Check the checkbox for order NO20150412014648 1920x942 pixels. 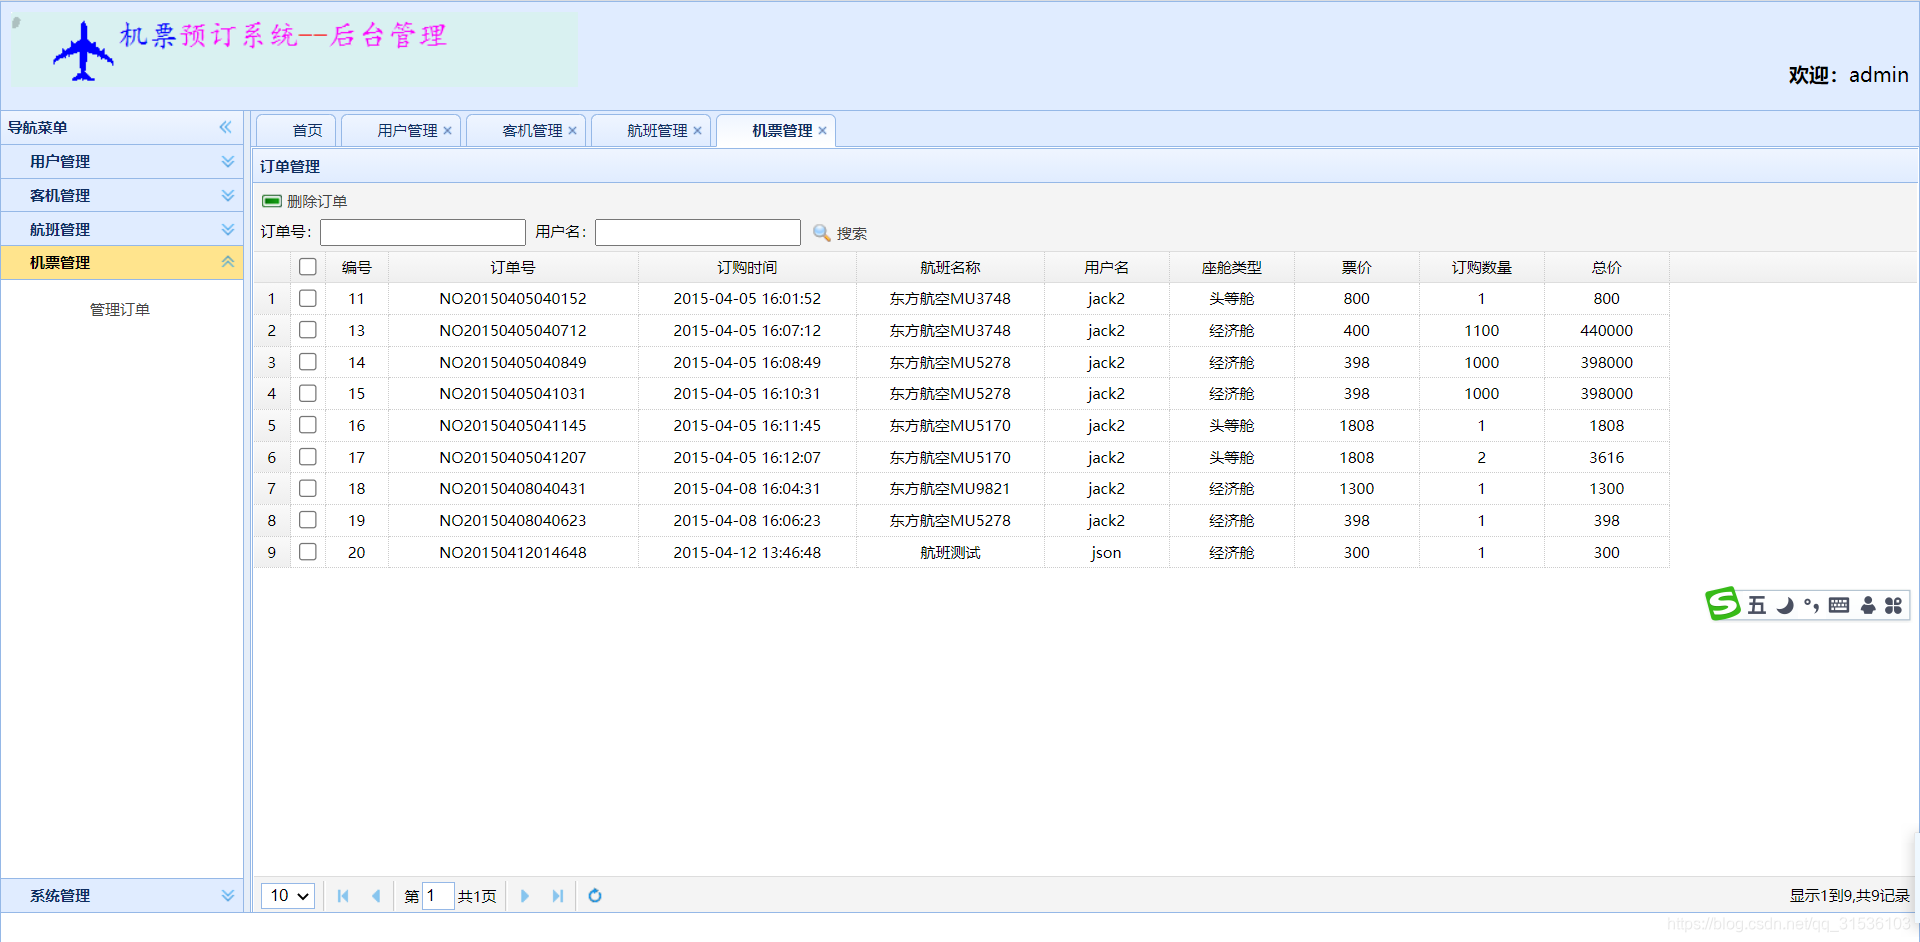click(x=307, y=551)
